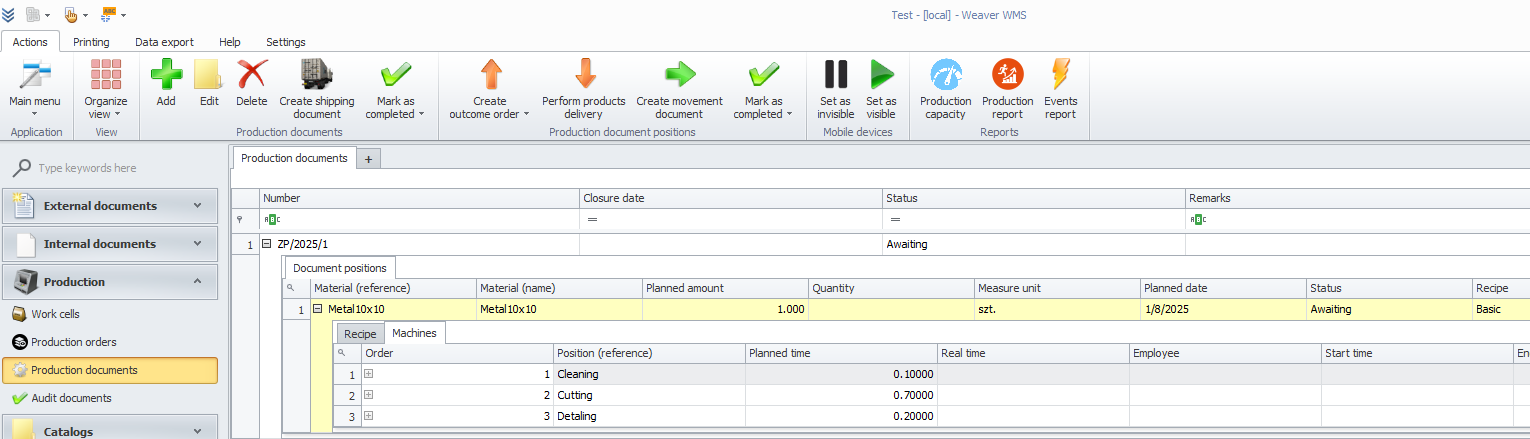Sort by Employee column header
The image size is (1530, 439).
point(1225,353)
